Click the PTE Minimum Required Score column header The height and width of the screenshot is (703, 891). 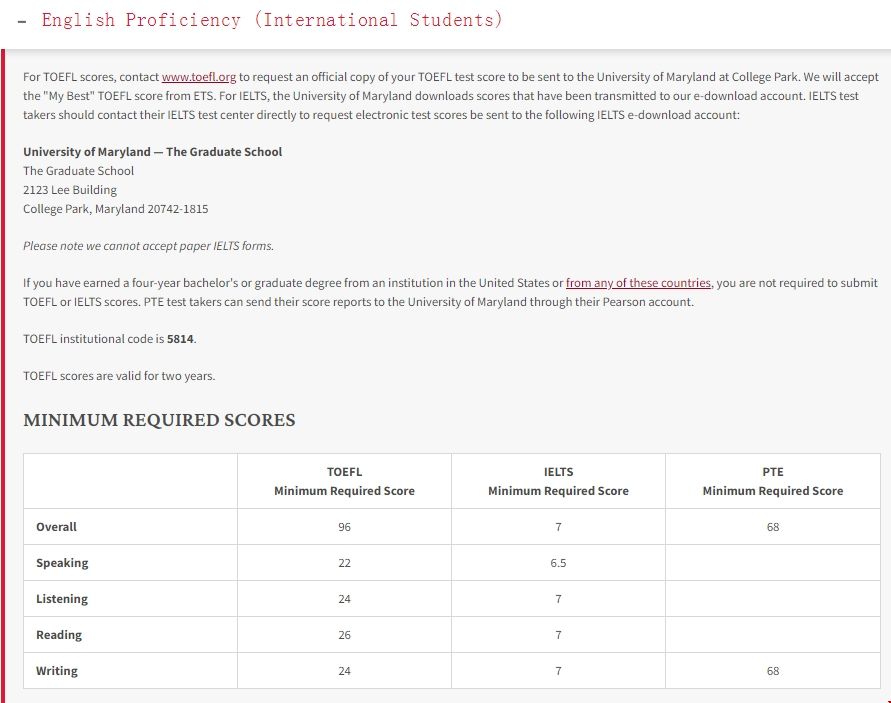click(x=772, y=481)
